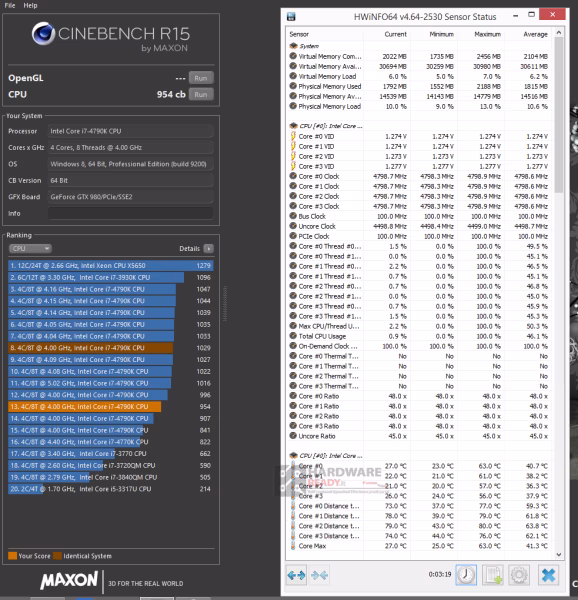
Task: Click the blue X close sensors icon
Action: click(x=548, y=575)
